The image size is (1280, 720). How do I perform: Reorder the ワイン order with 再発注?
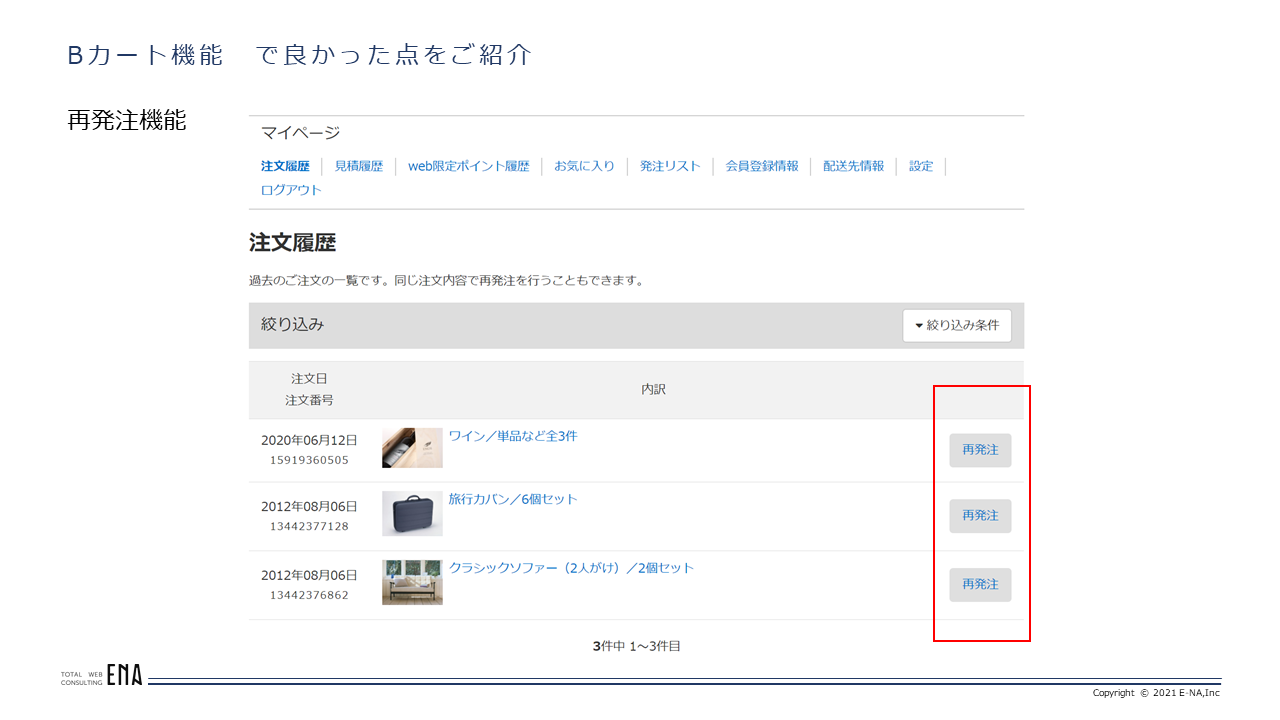[980, 450]
